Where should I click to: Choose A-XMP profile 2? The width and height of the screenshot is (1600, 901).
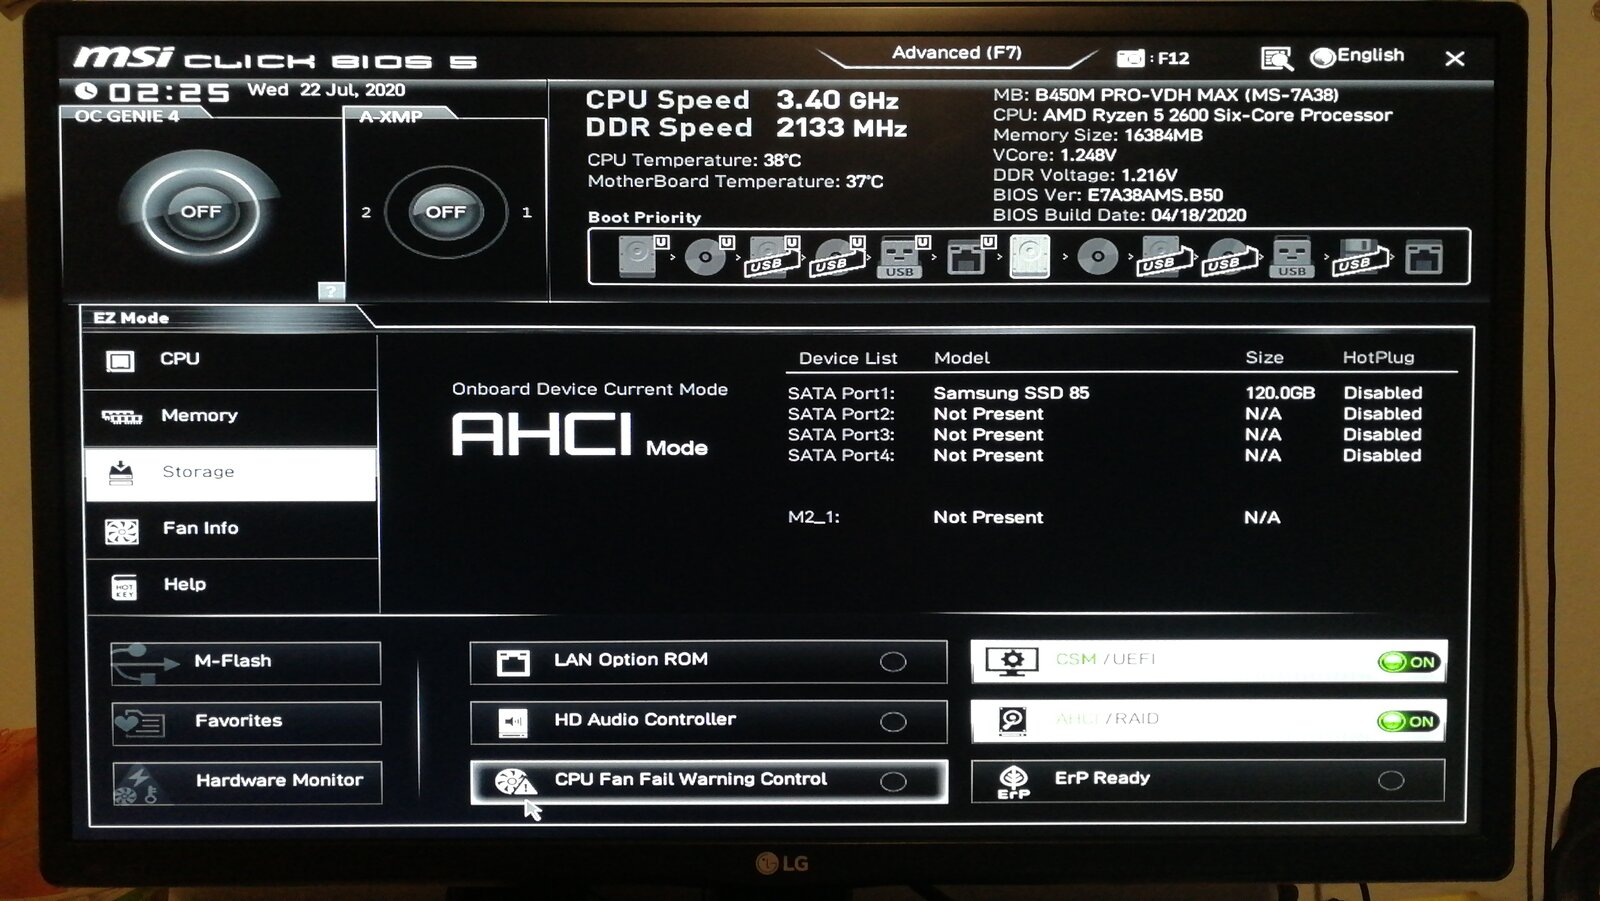(366, 212)
